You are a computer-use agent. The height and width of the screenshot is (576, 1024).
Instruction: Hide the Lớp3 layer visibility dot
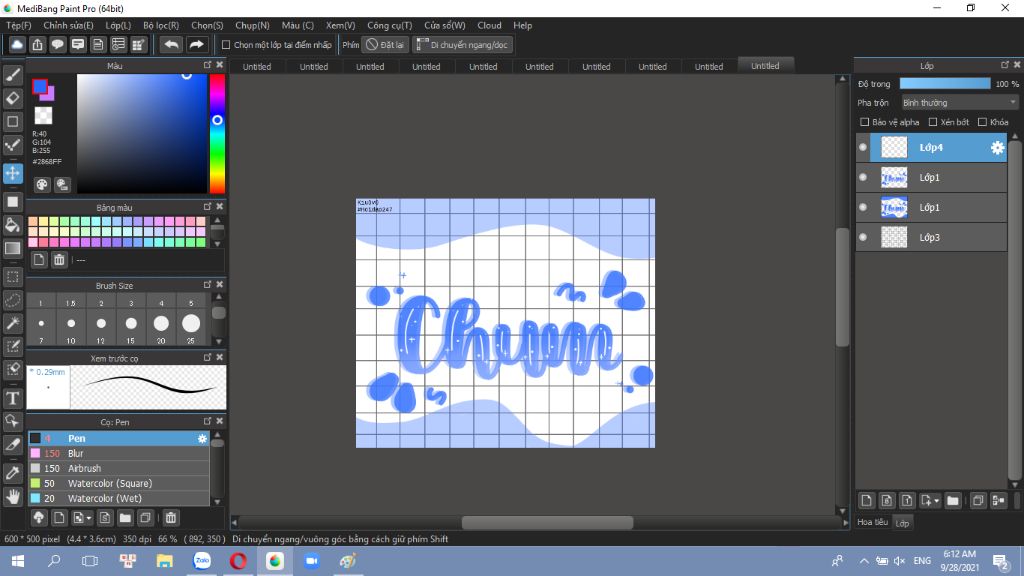[863, 237]
